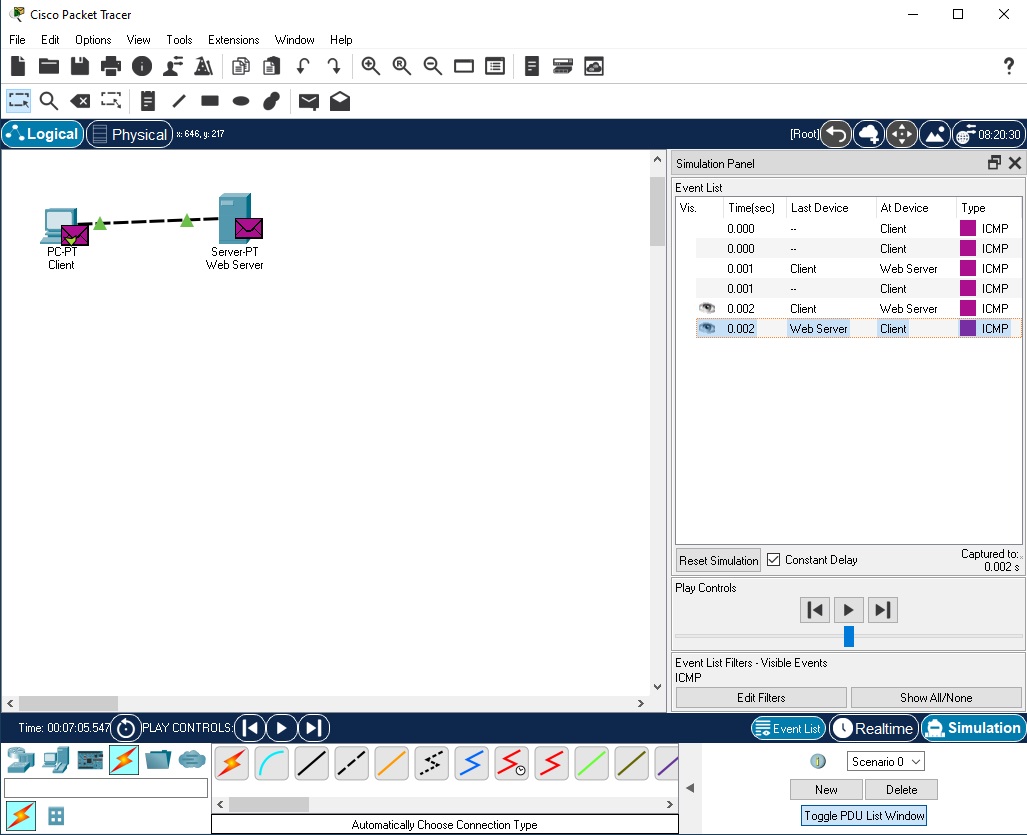
Task: Open network information icon
Action: click(141, 66)
